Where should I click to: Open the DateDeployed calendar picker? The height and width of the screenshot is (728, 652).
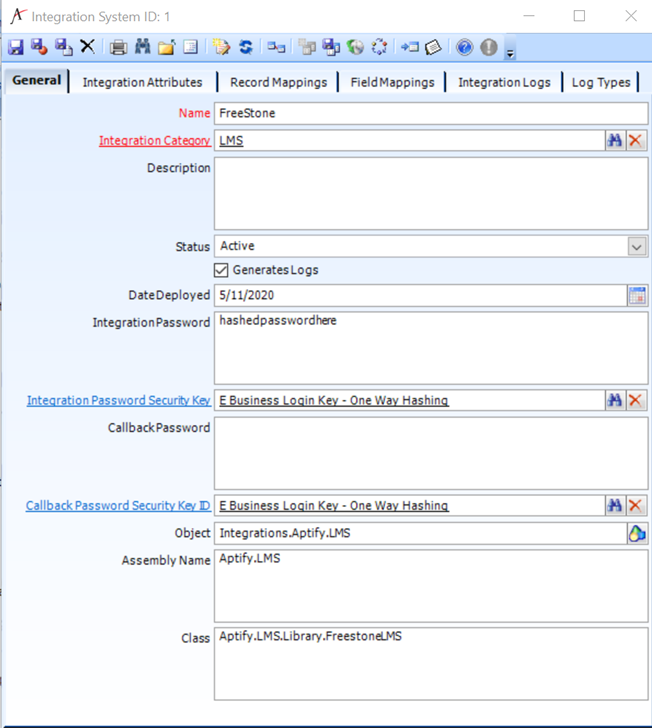click(637, 295)
